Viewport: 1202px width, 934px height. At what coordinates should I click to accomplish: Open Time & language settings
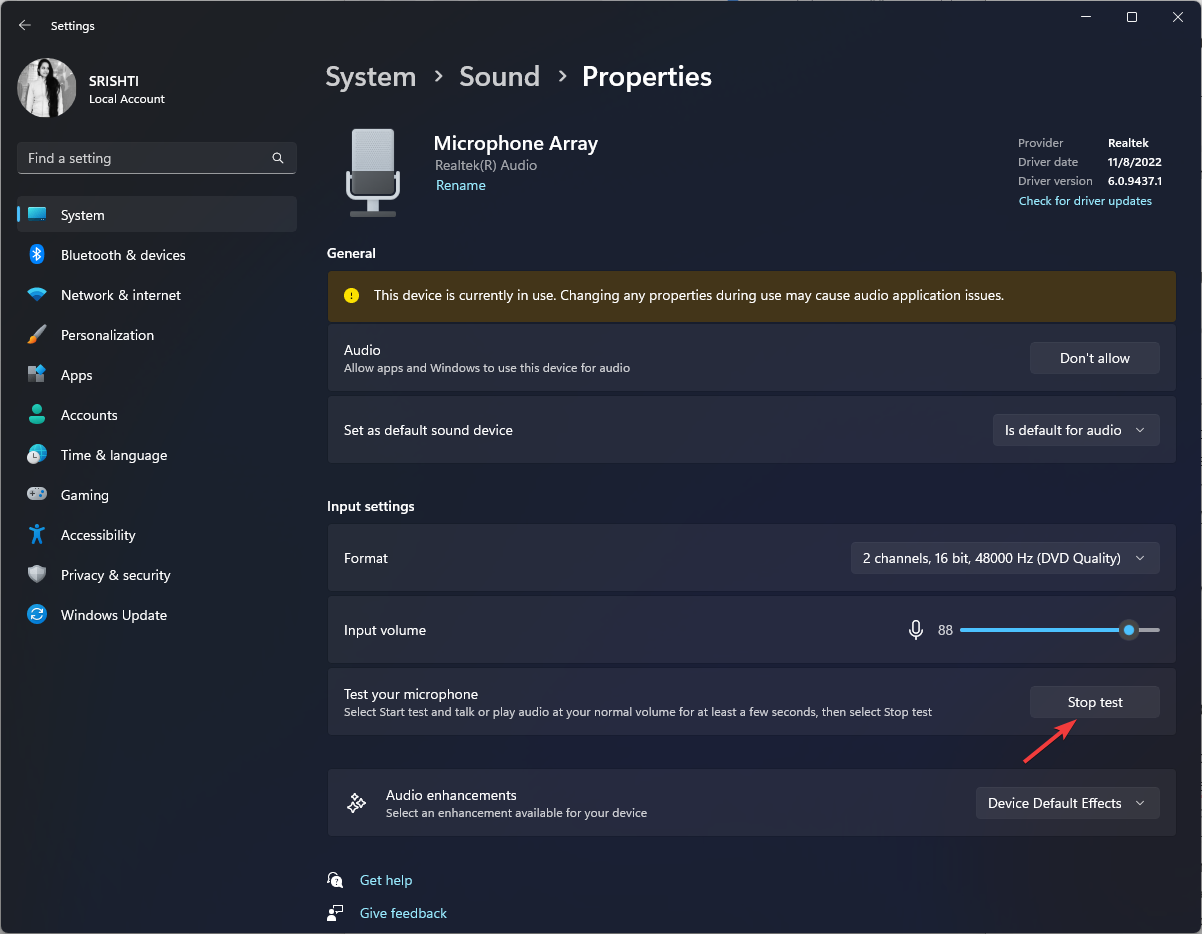click(157, 455)
